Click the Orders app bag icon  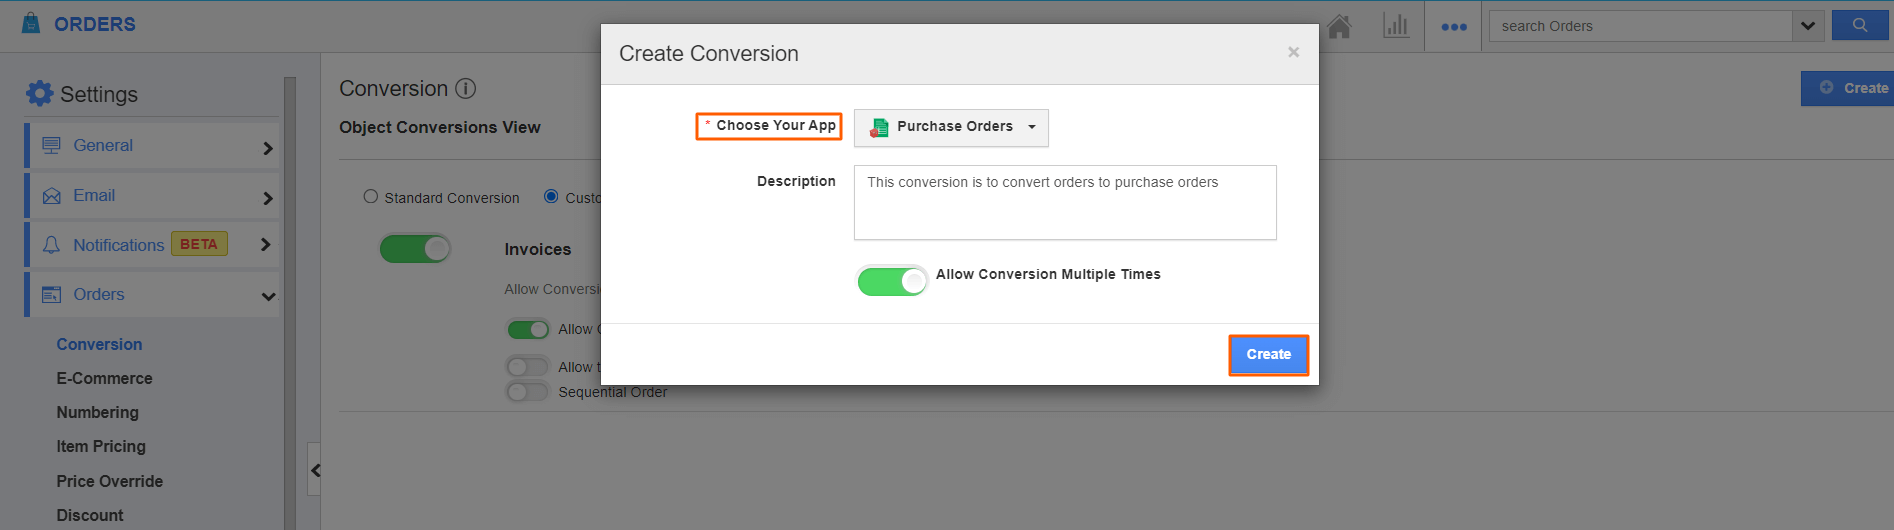click(x=31, y=23)
